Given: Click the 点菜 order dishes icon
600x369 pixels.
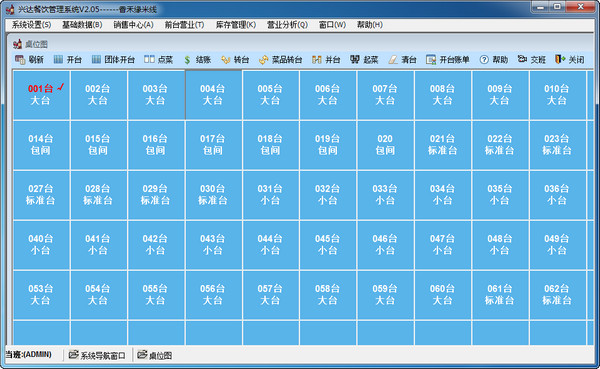Looking at the screenshot, I should point(149,59).
